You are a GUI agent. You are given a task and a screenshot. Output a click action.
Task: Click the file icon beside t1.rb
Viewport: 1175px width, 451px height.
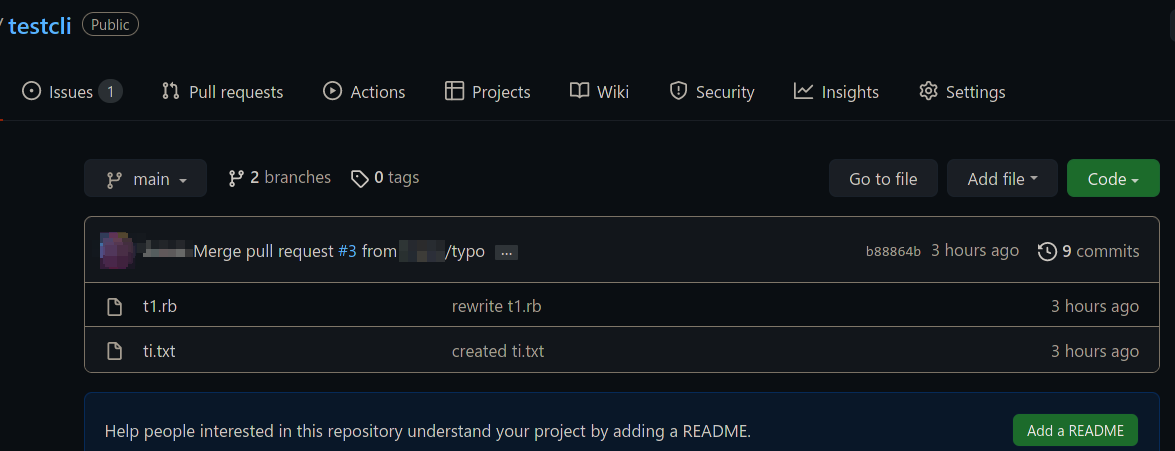(x=115, y=307)
